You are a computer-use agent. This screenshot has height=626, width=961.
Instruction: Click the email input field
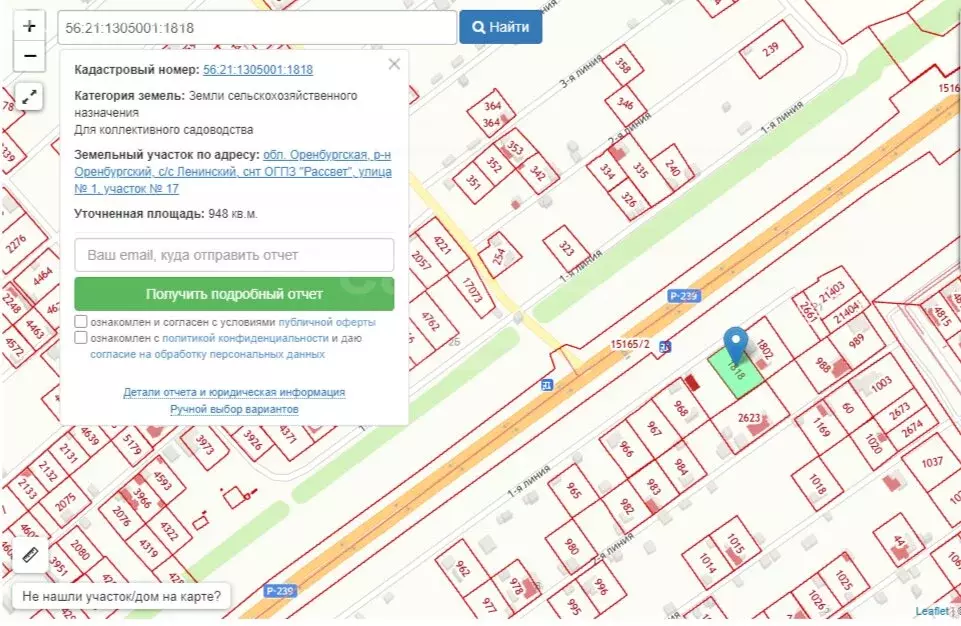(x=234, y=255)
